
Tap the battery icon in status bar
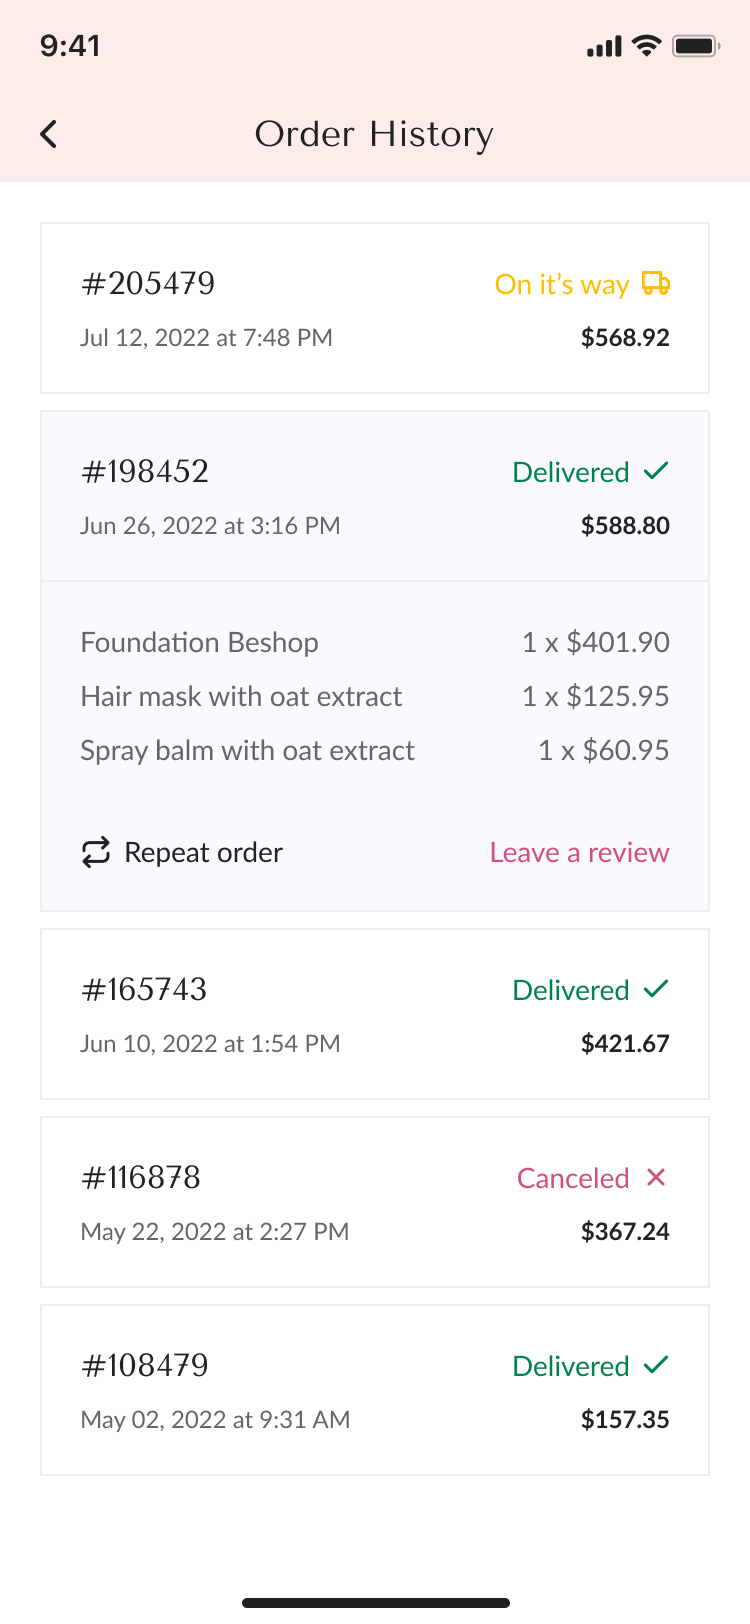tap(696, 46)
